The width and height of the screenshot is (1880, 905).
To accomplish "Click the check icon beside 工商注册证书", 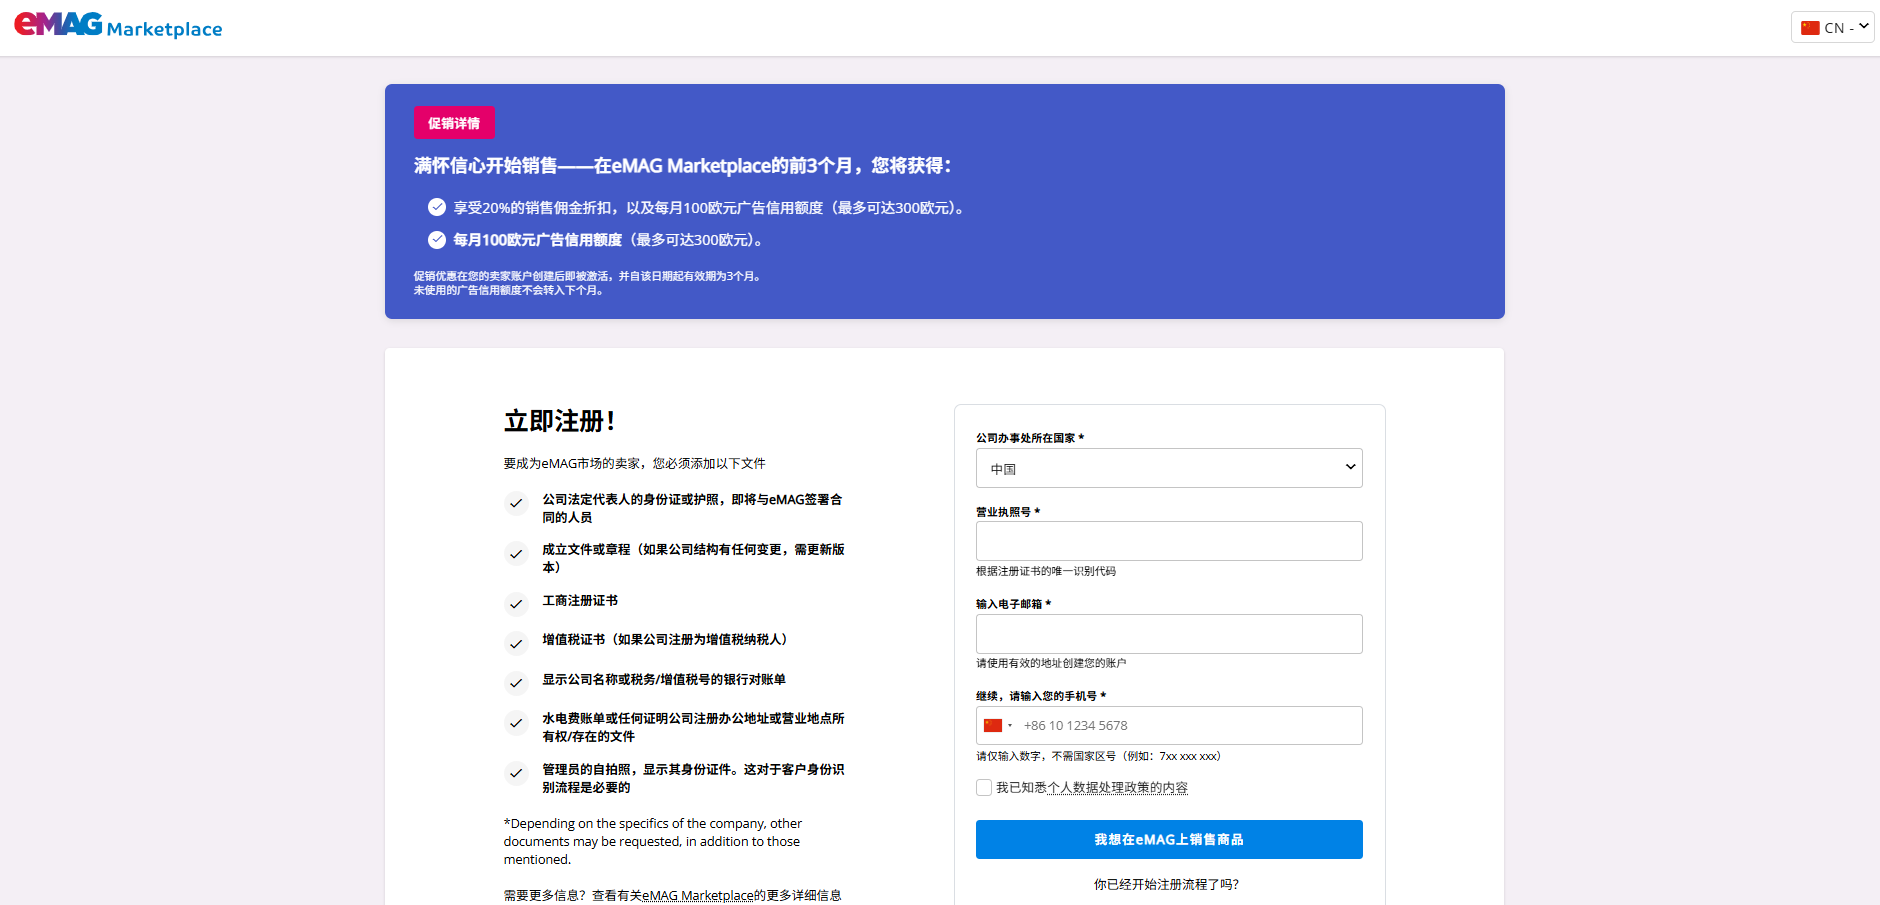I will tap(516, 603).
